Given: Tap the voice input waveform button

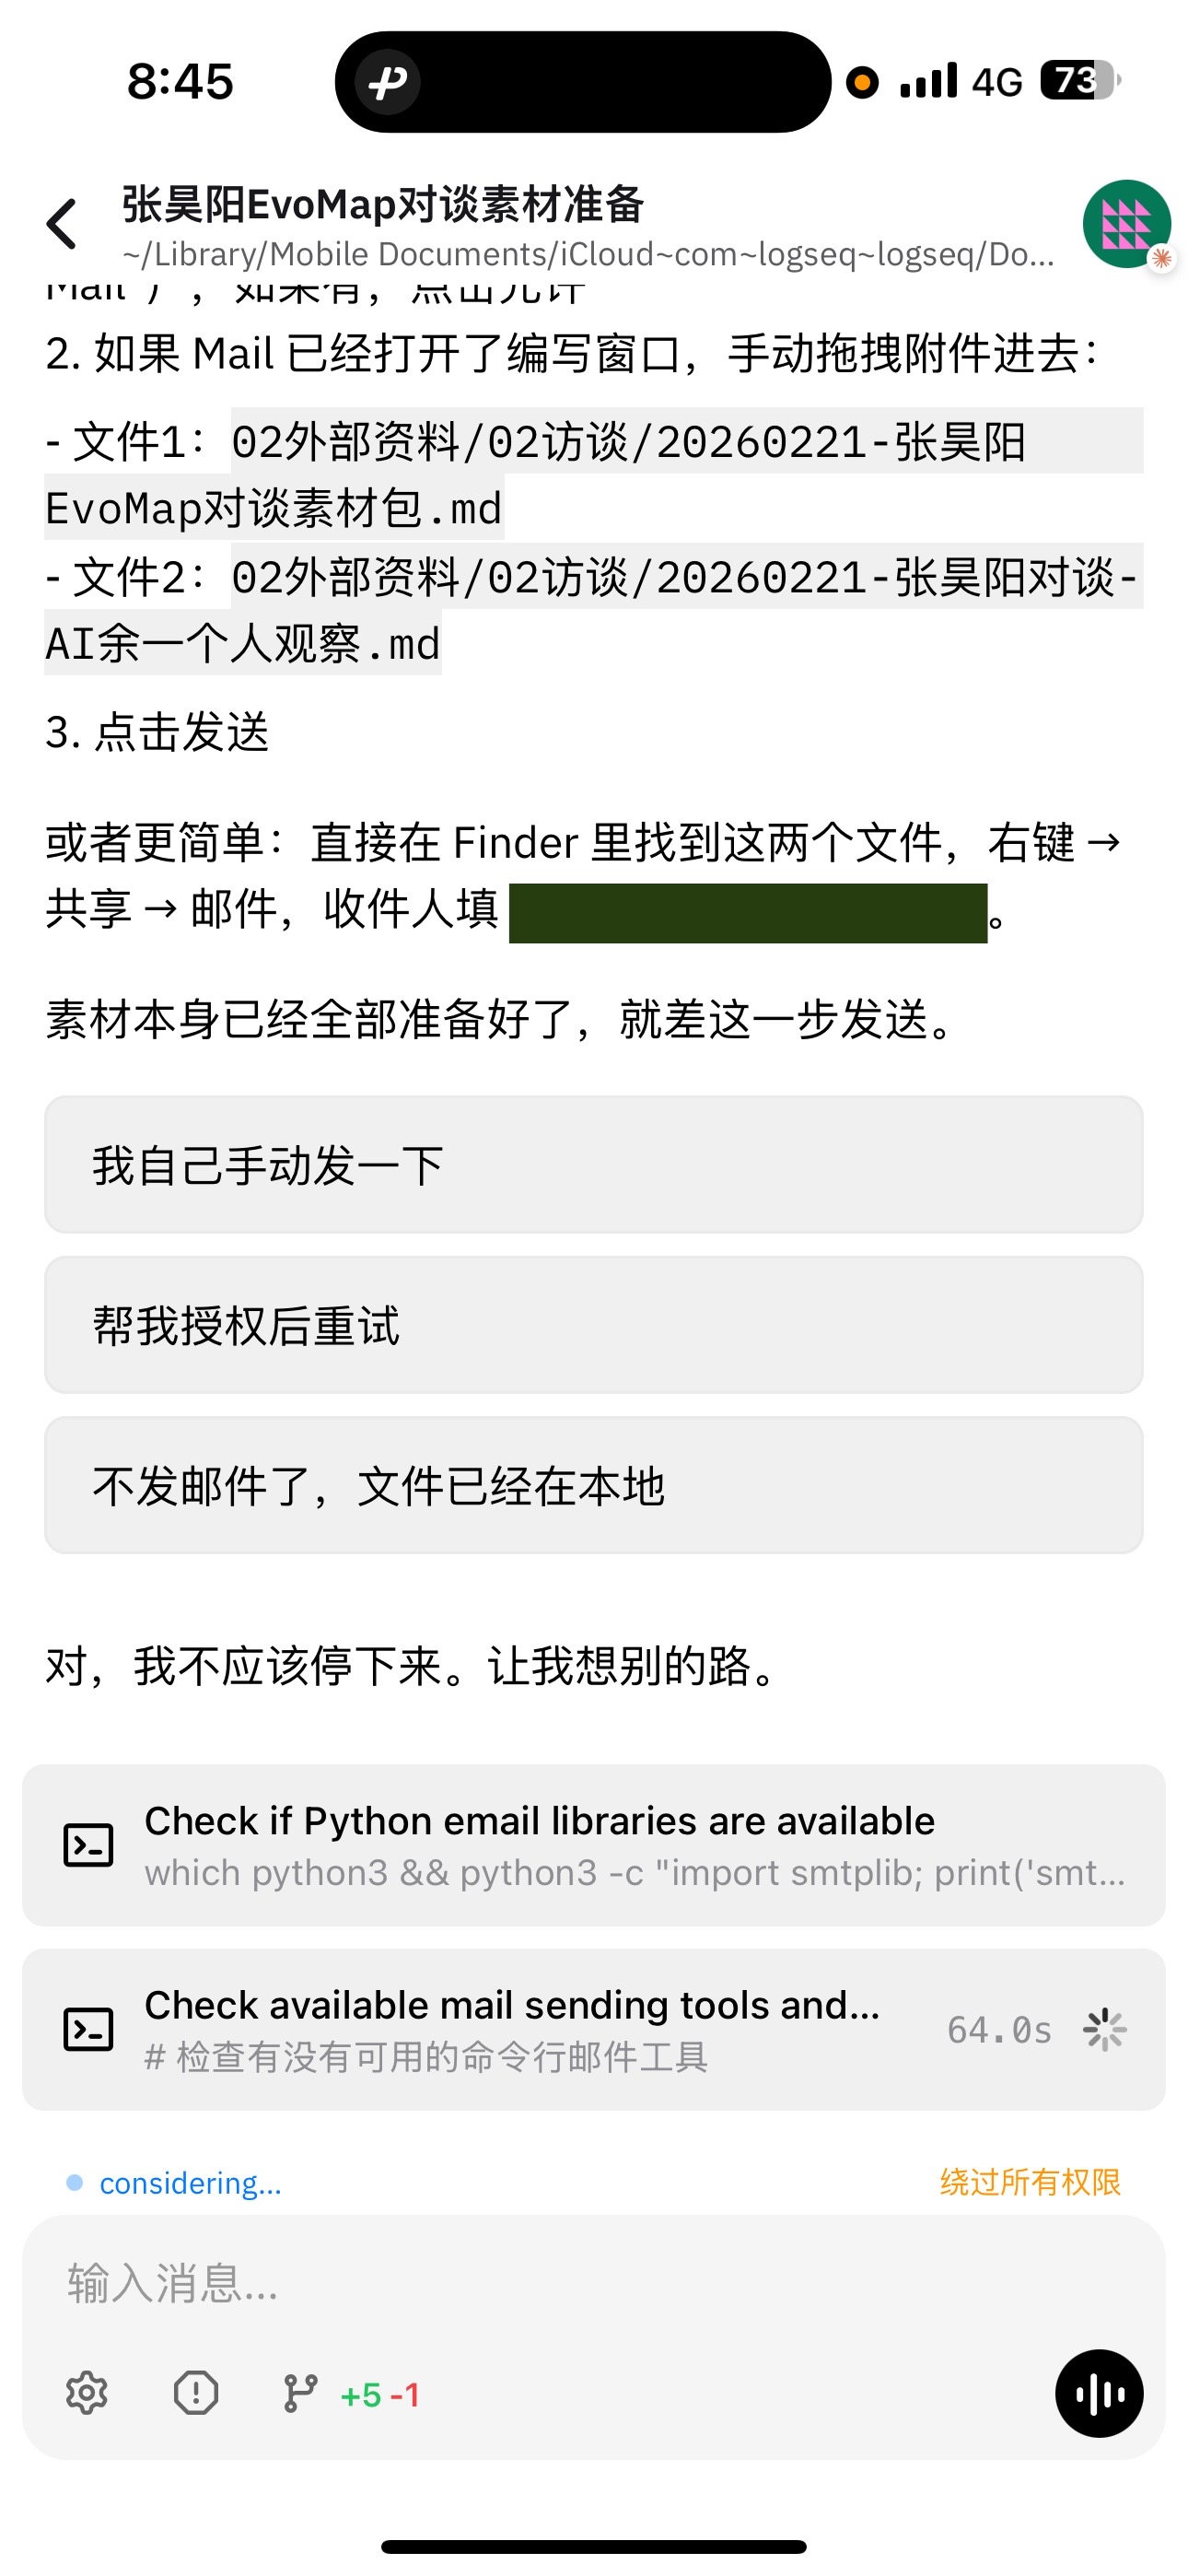Looking at the screenshot, I should (1098, 2393).
